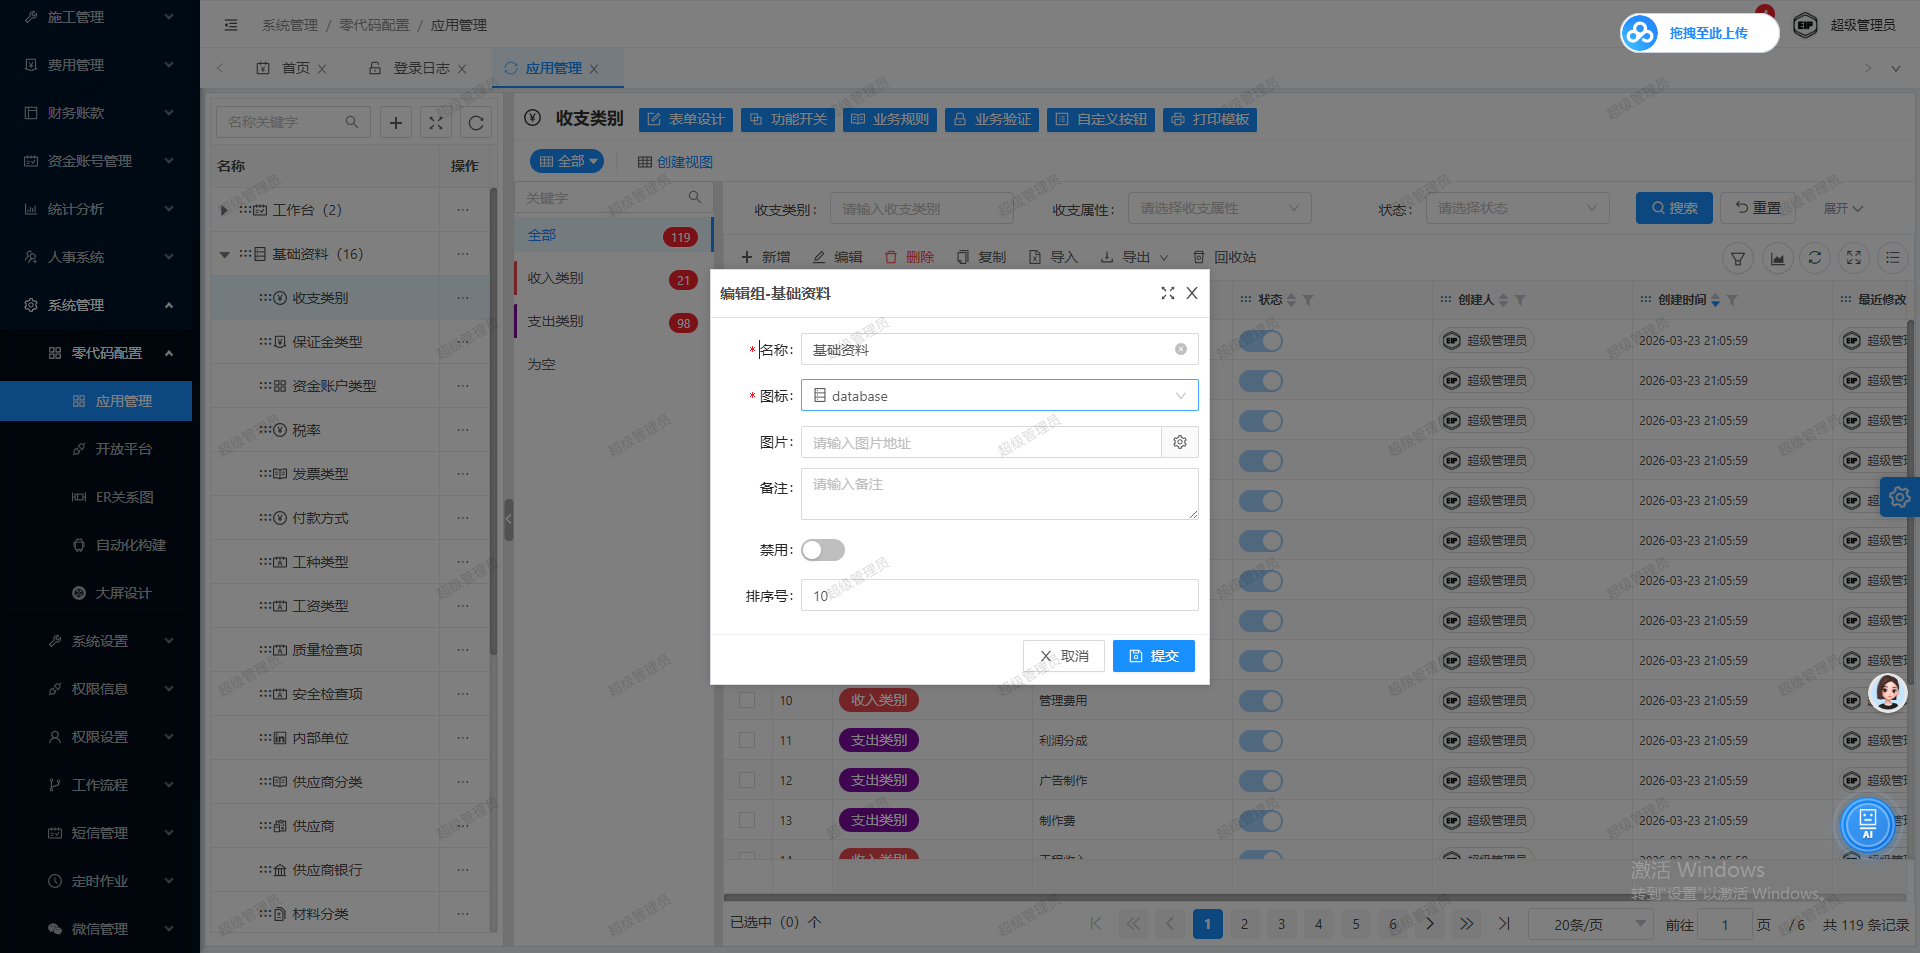Click the refresh icon beside name search
Image resolution: width=1920 pixels, height=953 pixels.
point(476,122)
